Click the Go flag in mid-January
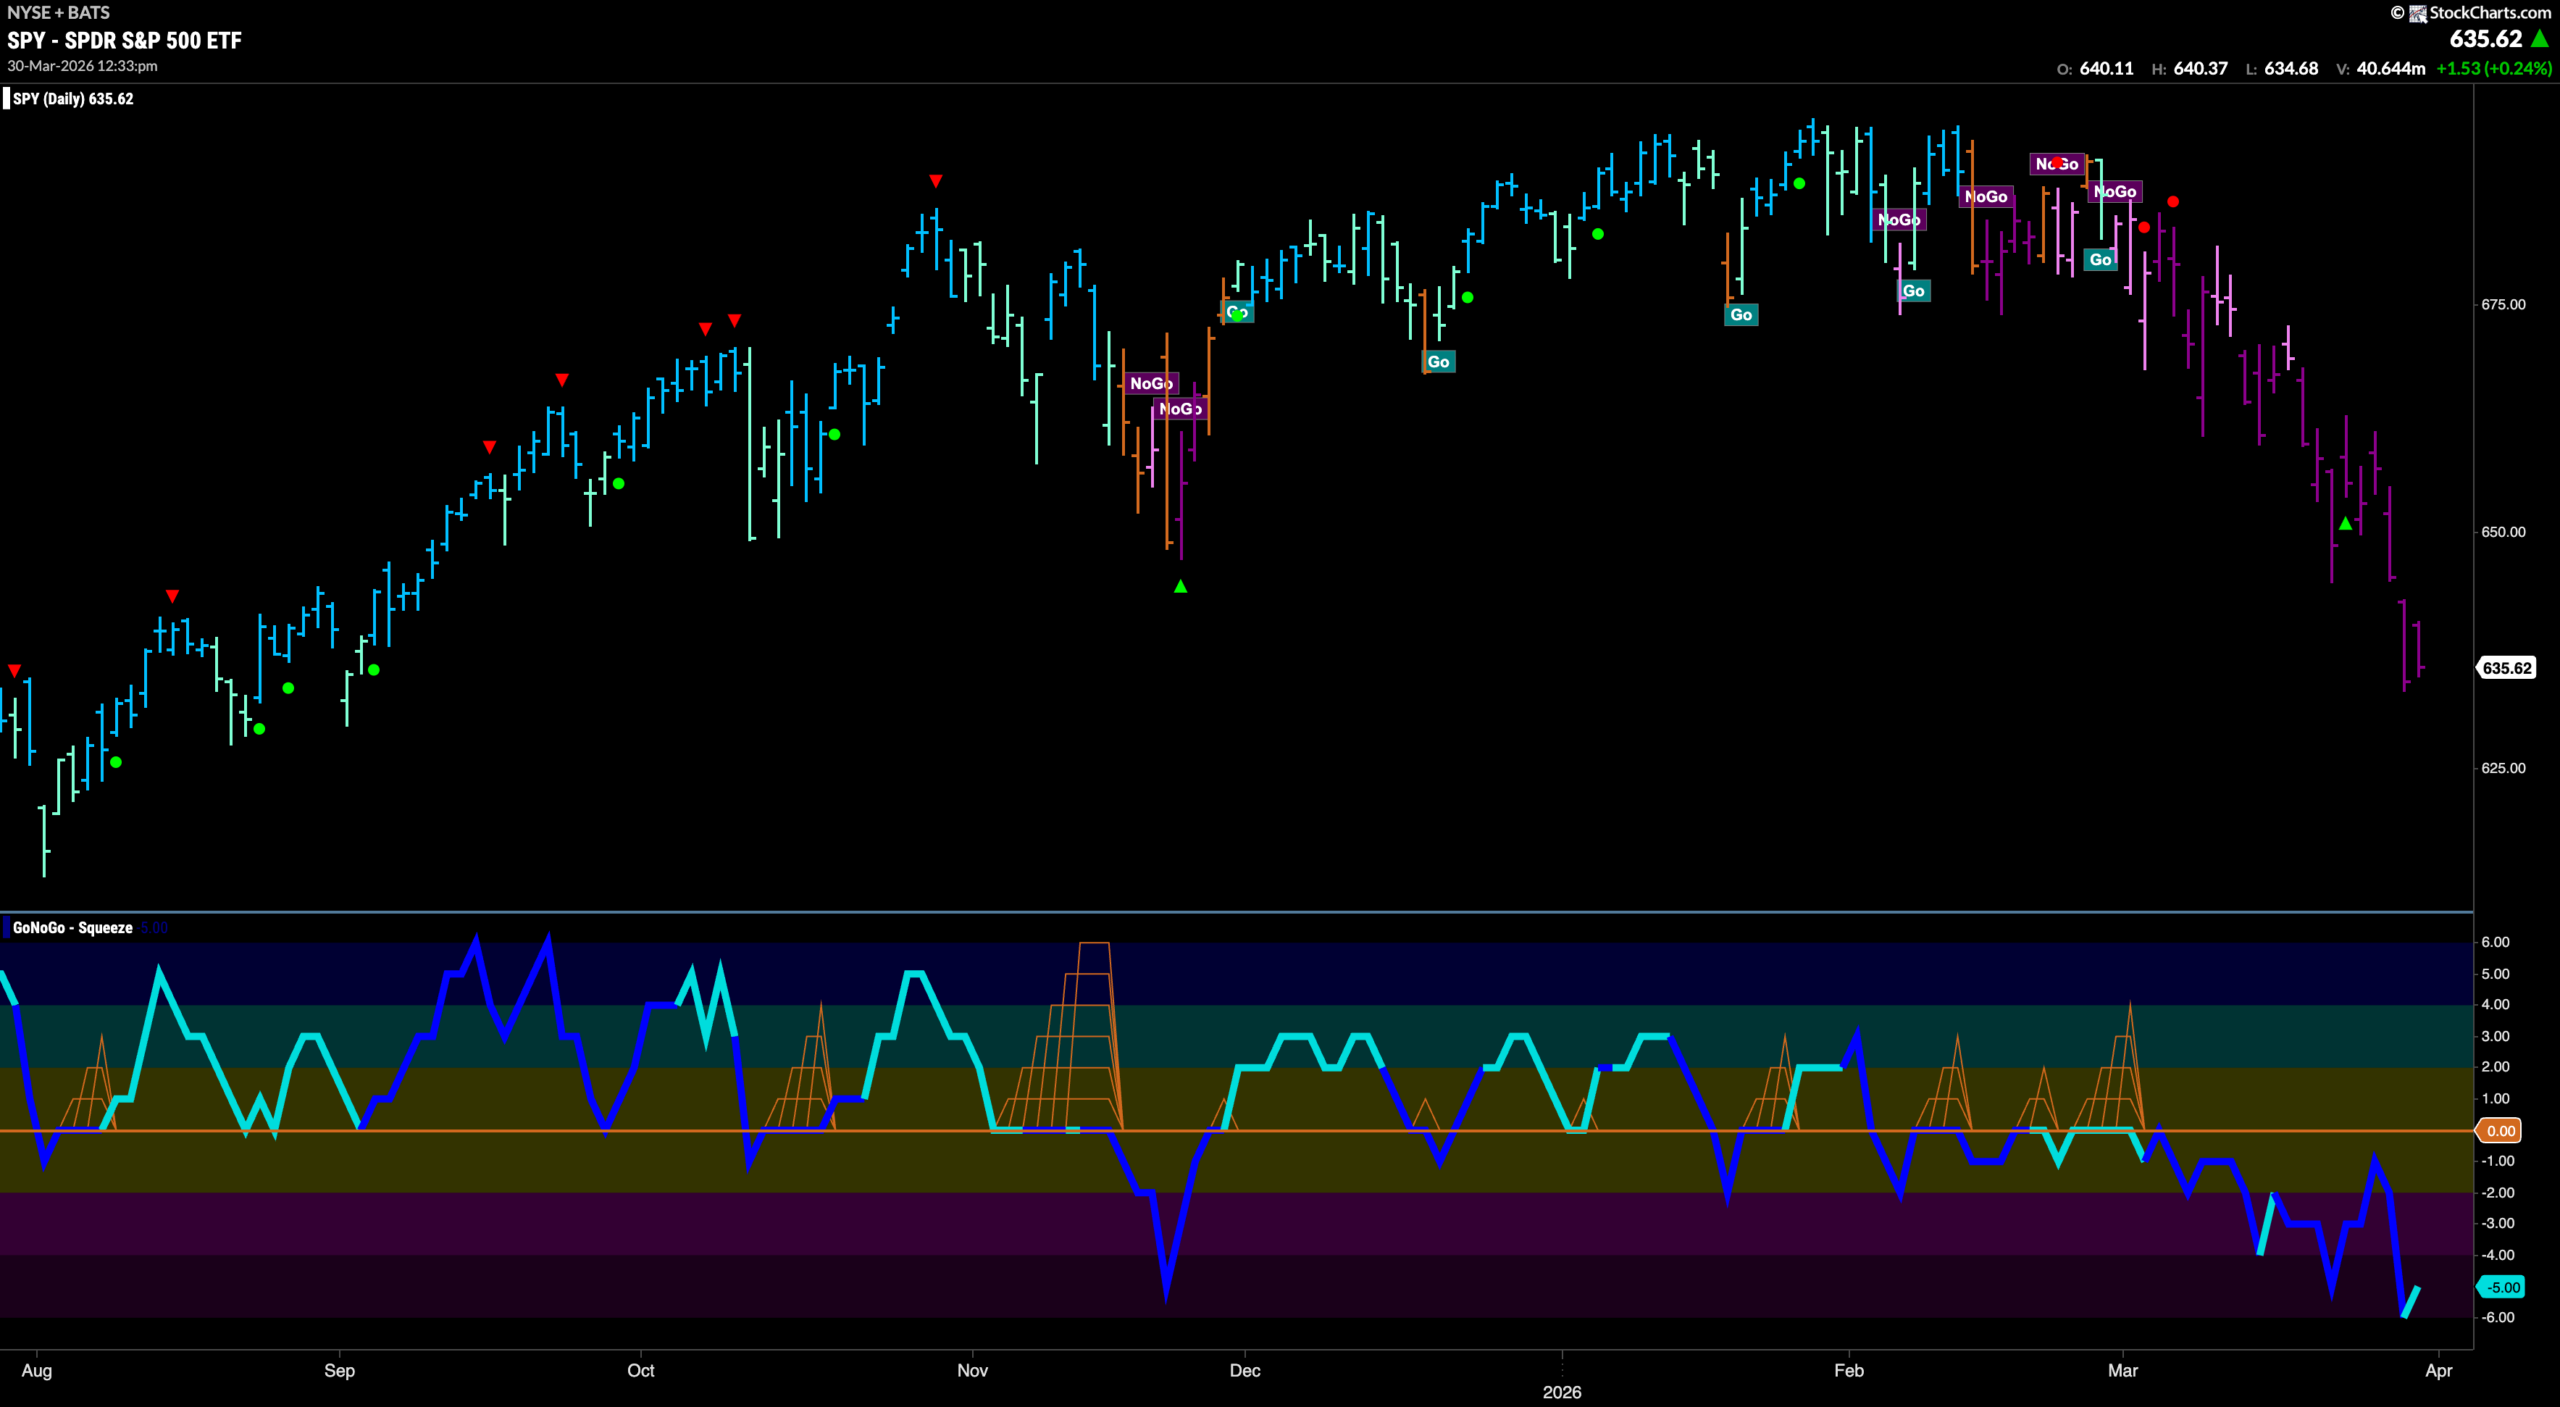2560x1407 pixels. point(1741,315)
